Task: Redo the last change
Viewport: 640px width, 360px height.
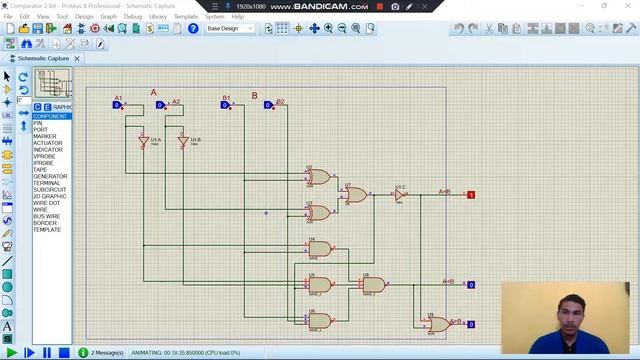Action: [x=473, y=29]
